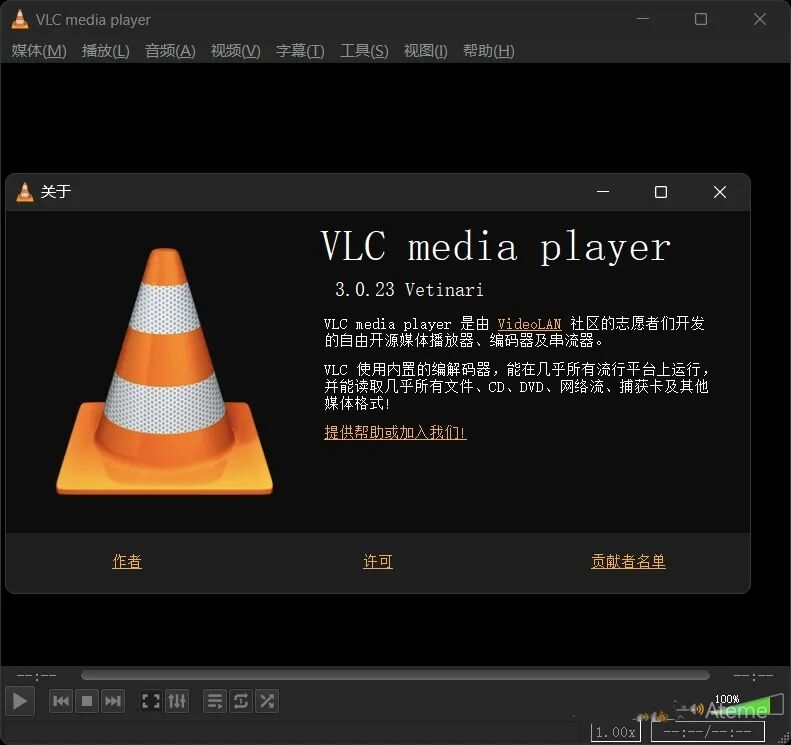Open the 媒体(M) menu
This screenshot has height=745, width=791.
click(x=39, y=50)
